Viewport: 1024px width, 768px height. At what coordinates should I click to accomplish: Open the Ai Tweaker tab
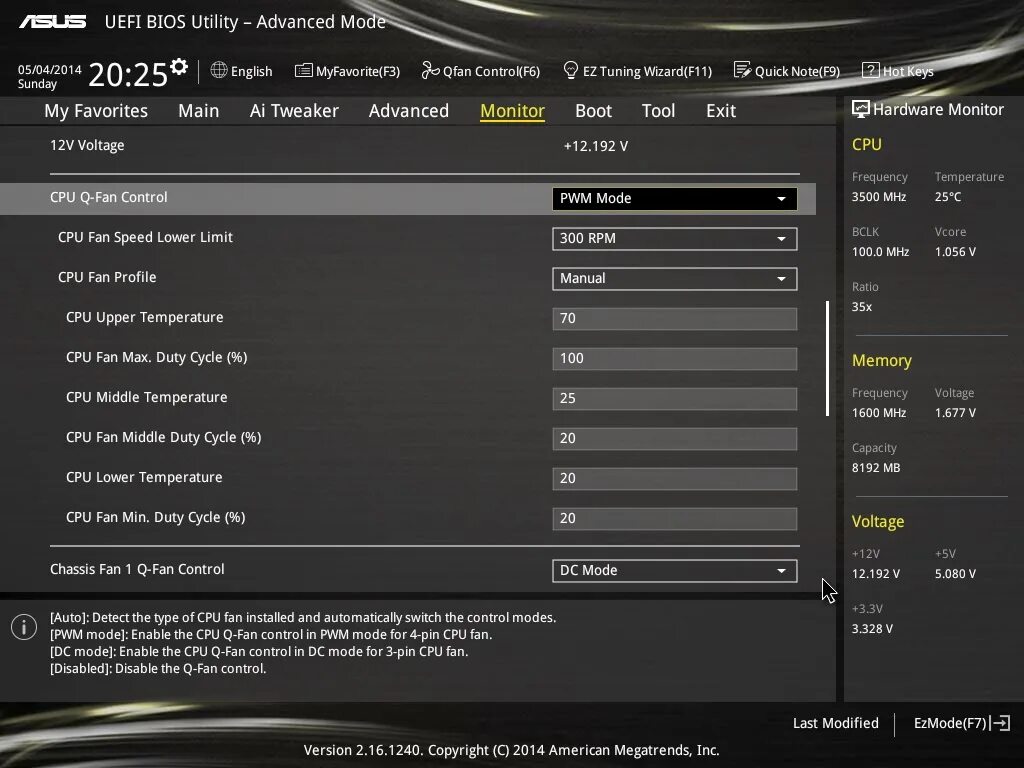[294, 111]
